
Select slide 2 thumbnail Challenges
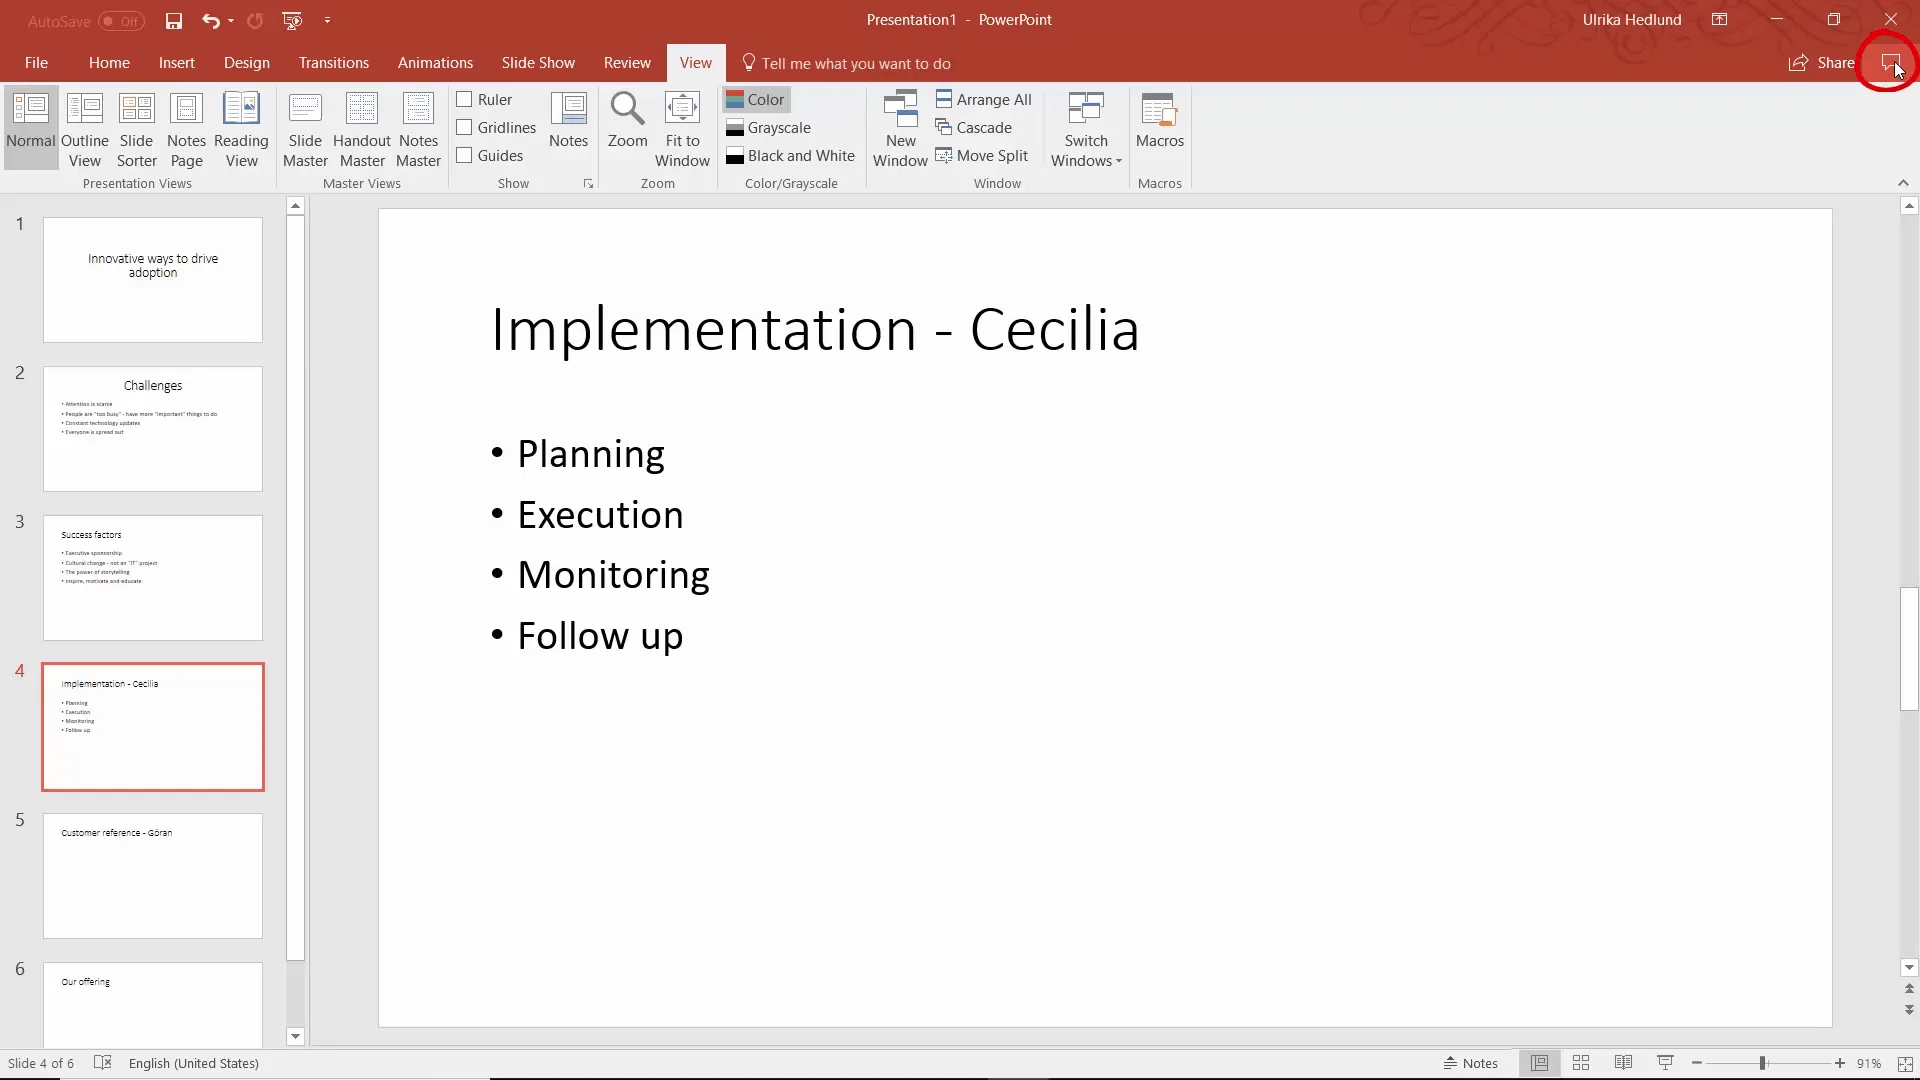[153, 429]
